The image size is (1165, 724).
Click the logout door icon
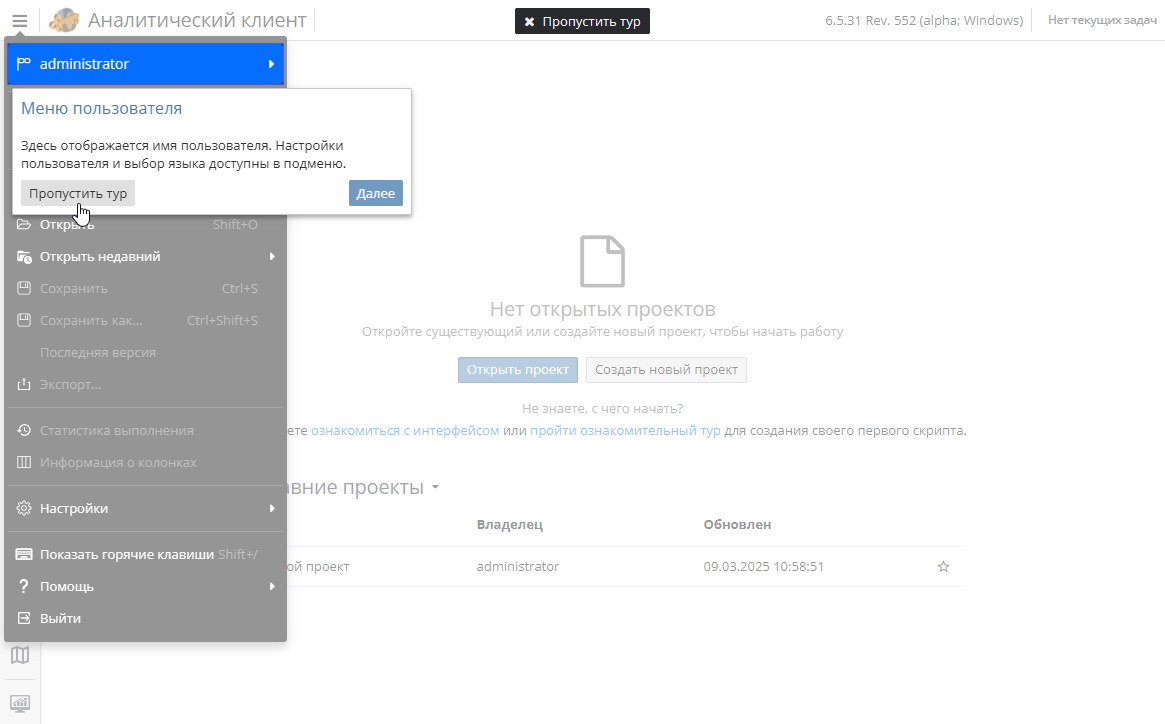point(25,618)
